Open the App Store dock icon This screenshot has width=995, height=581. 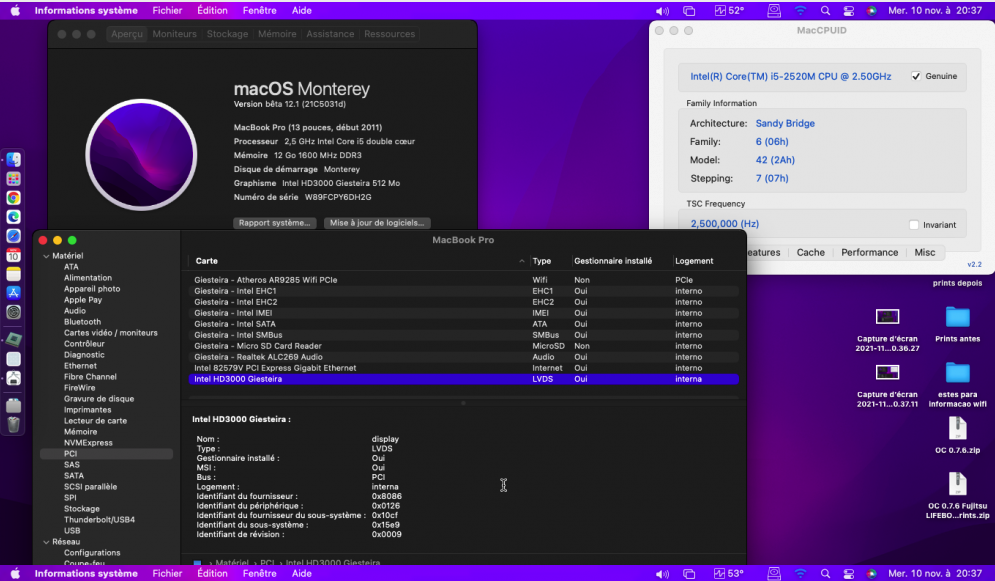[13, 292]
